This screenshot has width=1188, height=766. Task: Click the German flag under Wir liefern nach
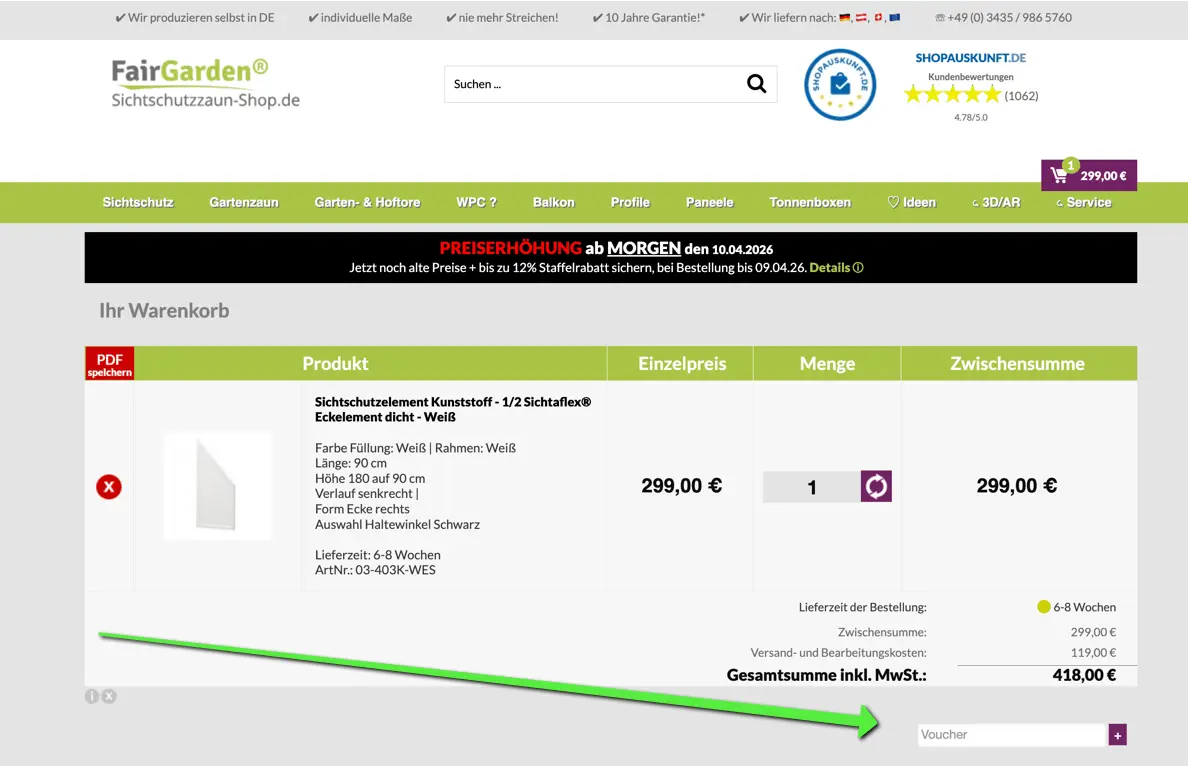point(844,17)
